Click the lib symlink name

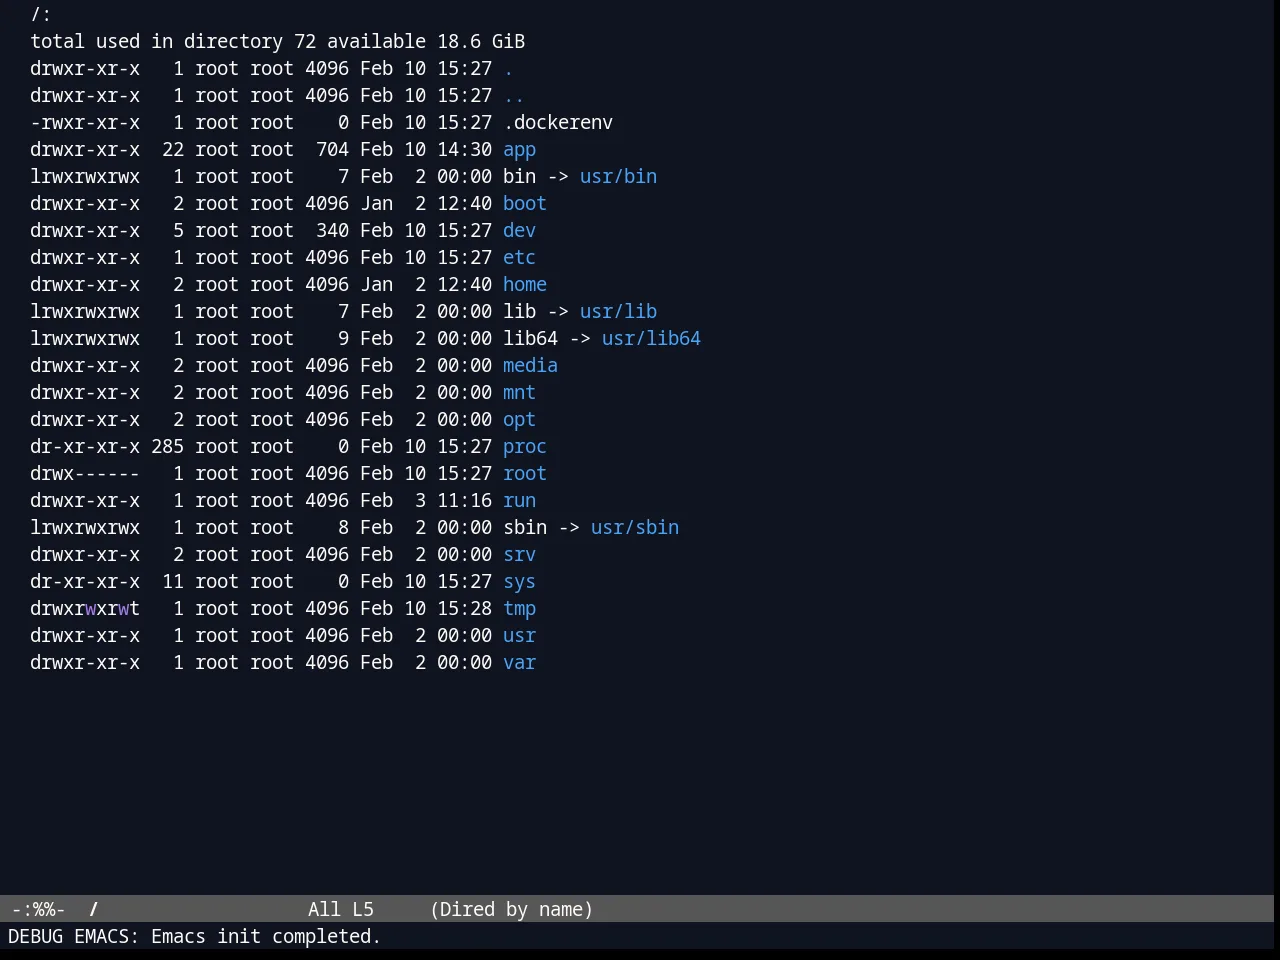pyautogui.click(x=519, y=311)
